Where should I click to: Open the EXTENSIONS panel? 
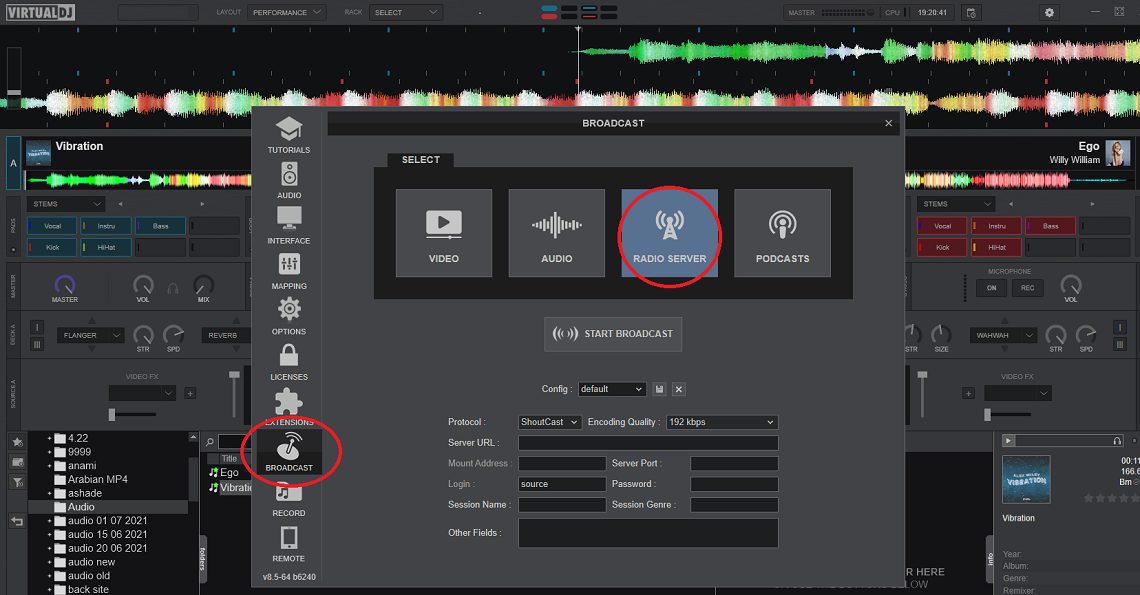click(x=288, y=407)
